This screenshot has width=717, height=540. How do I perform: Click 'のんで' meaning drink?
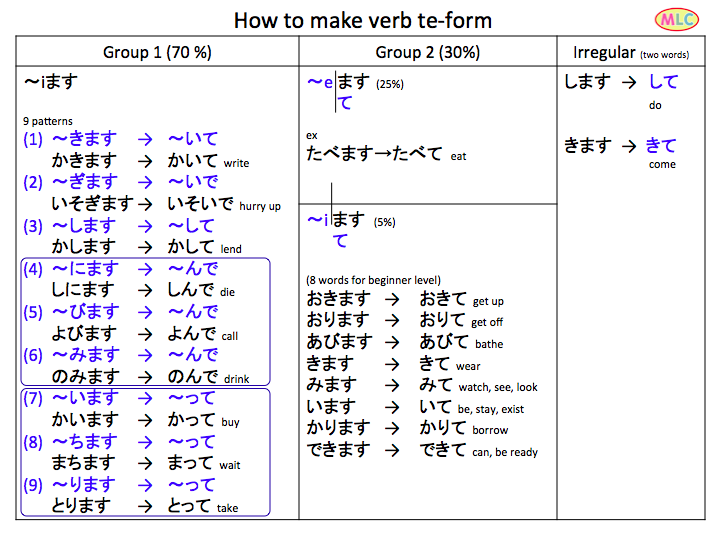coord(193,376)
